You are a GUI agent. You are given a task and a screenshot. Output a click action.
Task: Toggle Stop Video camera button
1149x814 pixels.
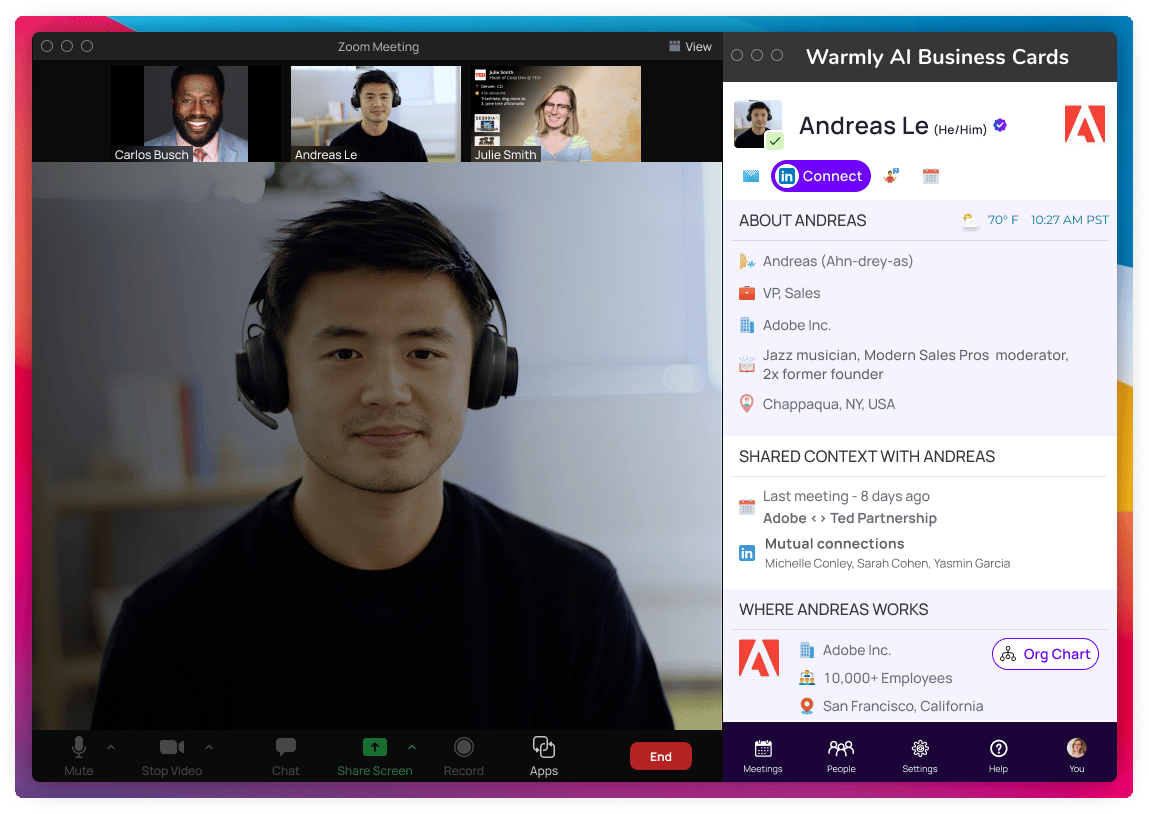coord(171,747)
